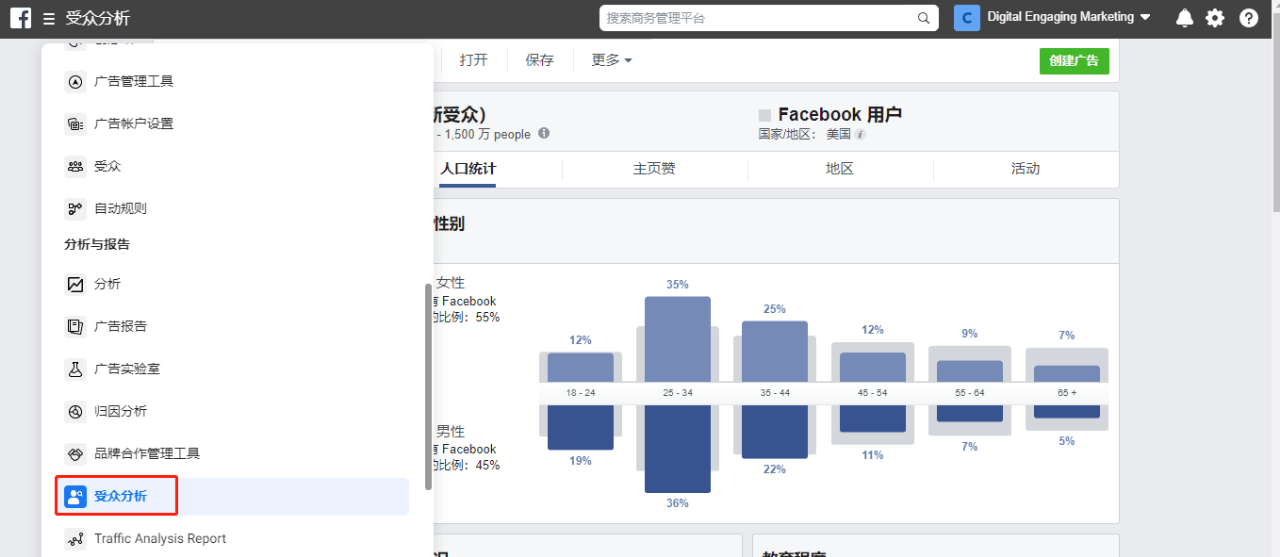Viewport: 1280px width, 557px height.
Task: Switch to the 地区 tab
Action: 839,169
